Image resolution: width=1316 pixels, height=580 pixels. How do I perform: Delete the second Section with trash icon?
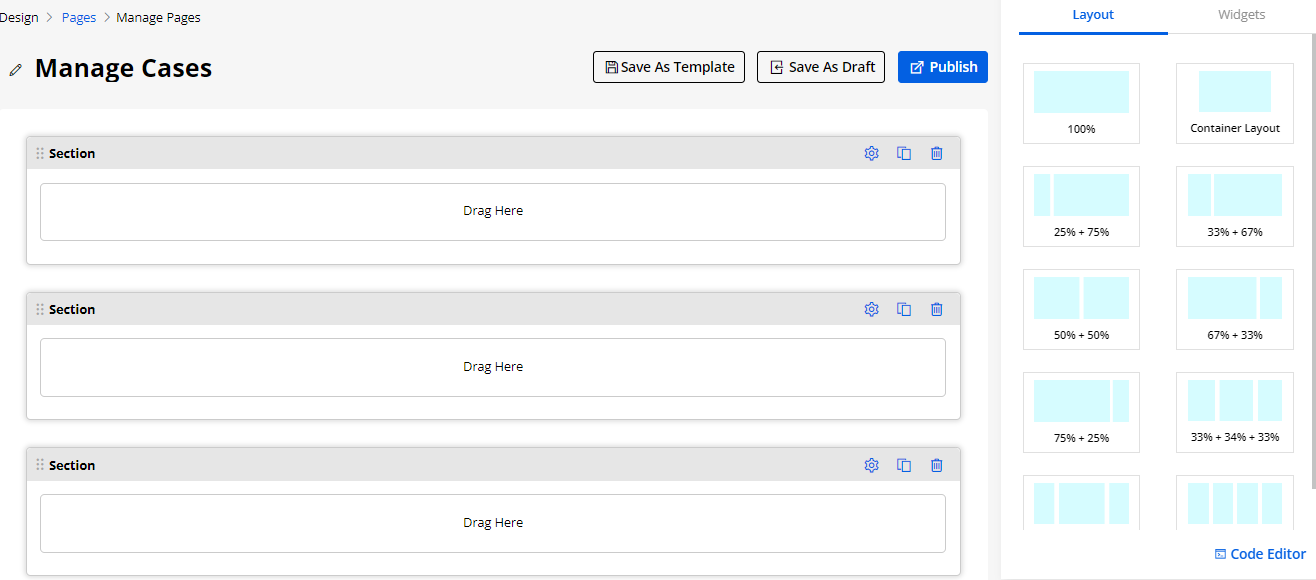[x=937, y=309]
